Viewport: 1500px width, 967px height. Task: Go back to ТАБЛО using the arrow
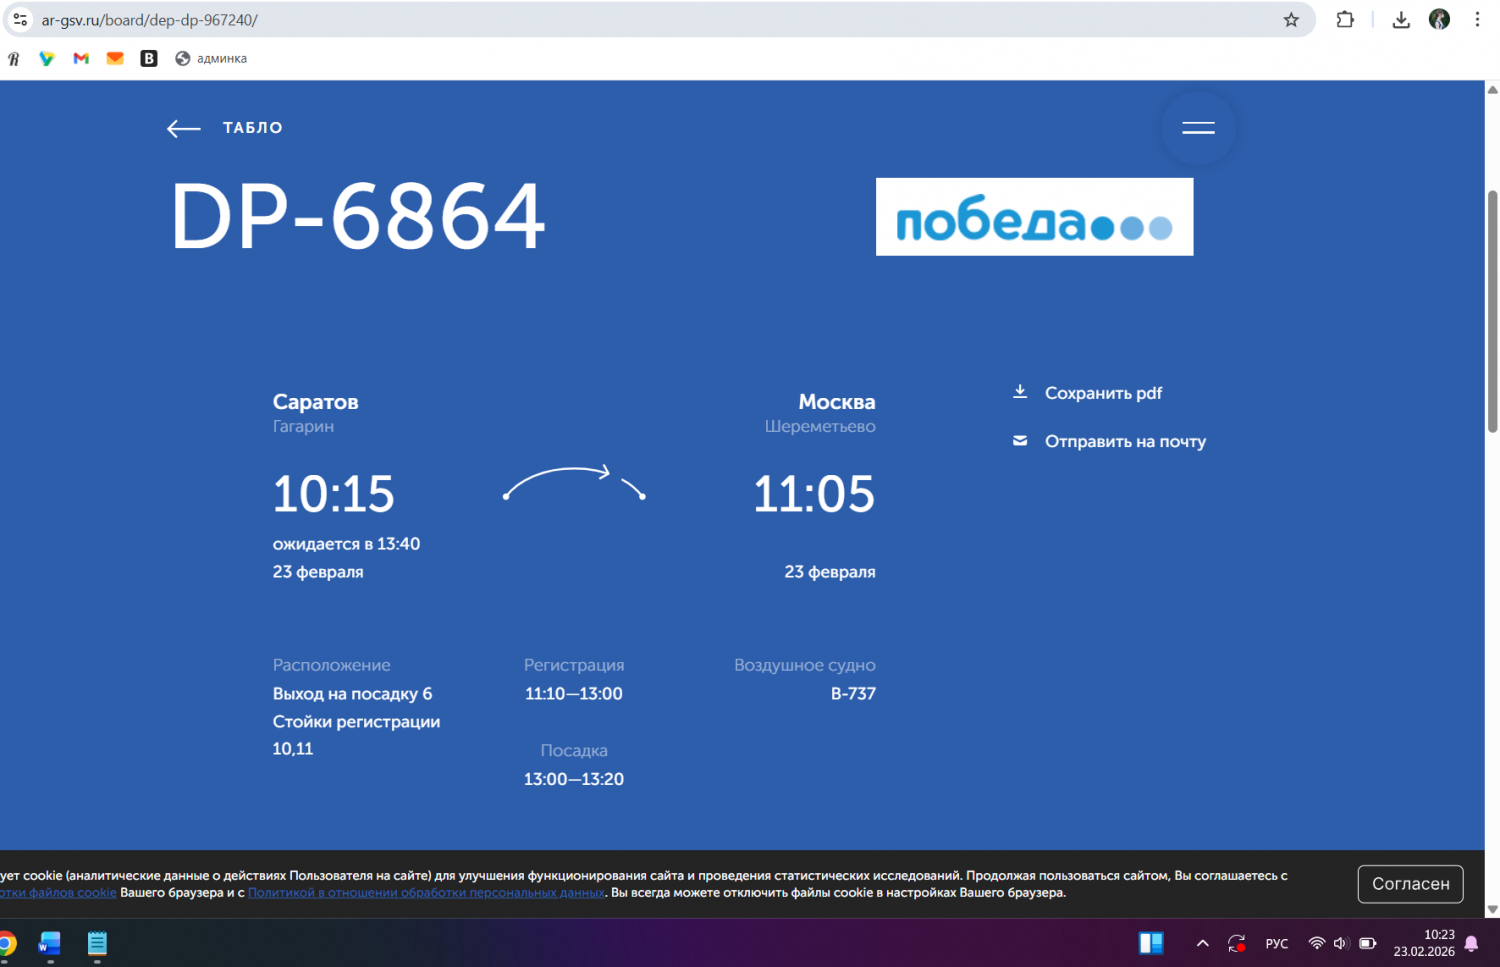click(184, 128)
